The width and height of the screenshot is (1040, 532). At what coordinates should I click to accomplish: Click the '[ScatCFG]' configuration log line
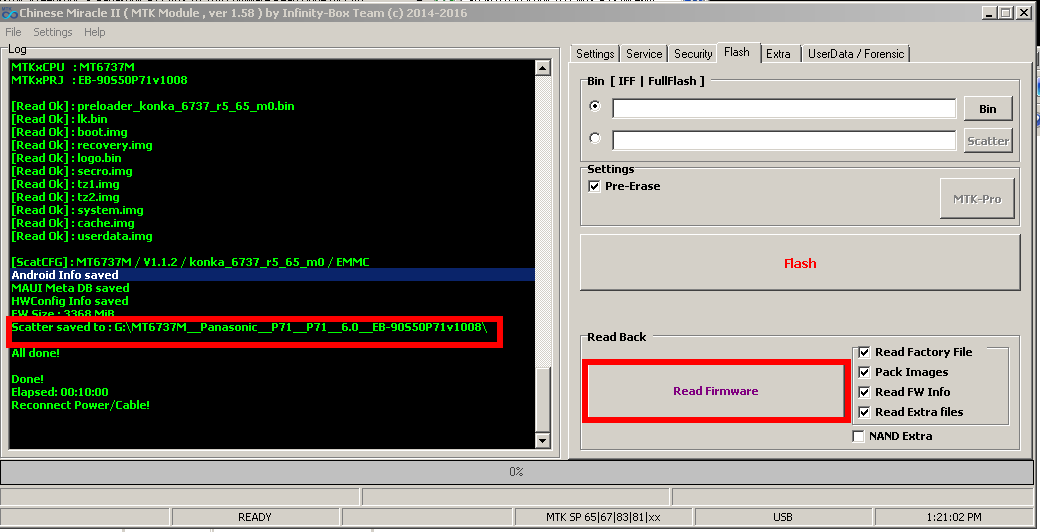tap(190, 262)
